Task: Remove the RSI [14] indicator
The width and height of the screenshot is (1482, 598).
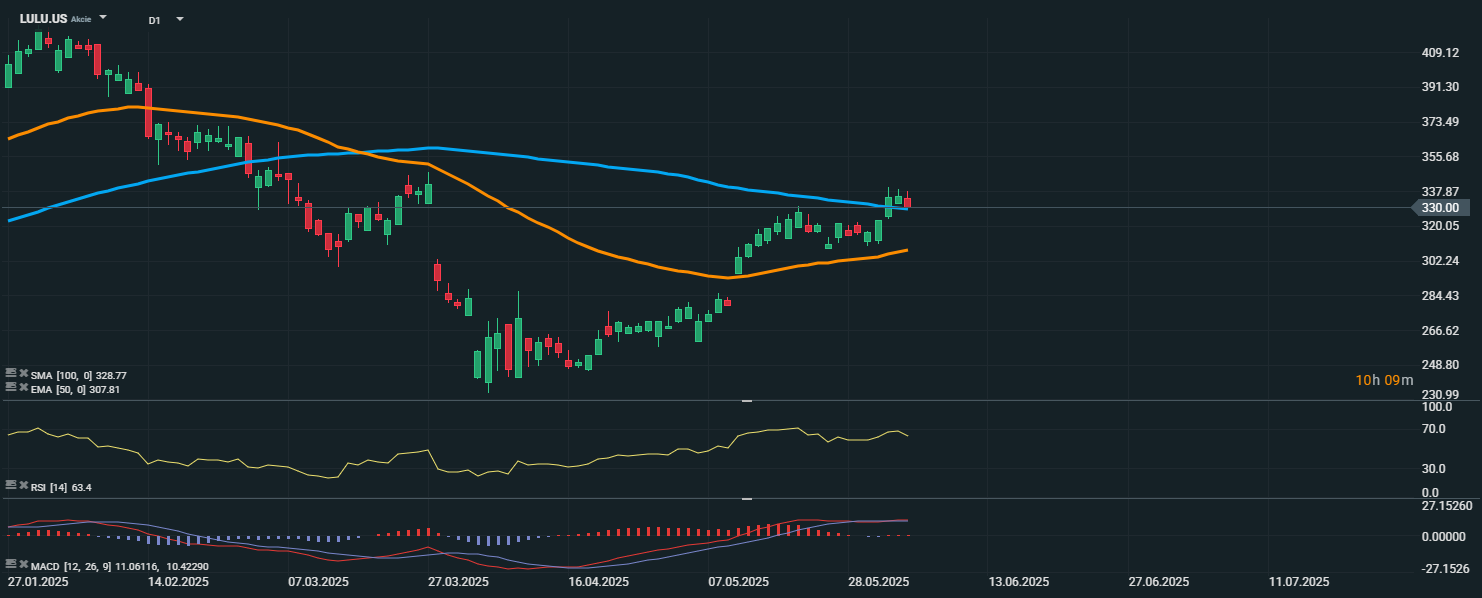Action: tap(23, 485)
